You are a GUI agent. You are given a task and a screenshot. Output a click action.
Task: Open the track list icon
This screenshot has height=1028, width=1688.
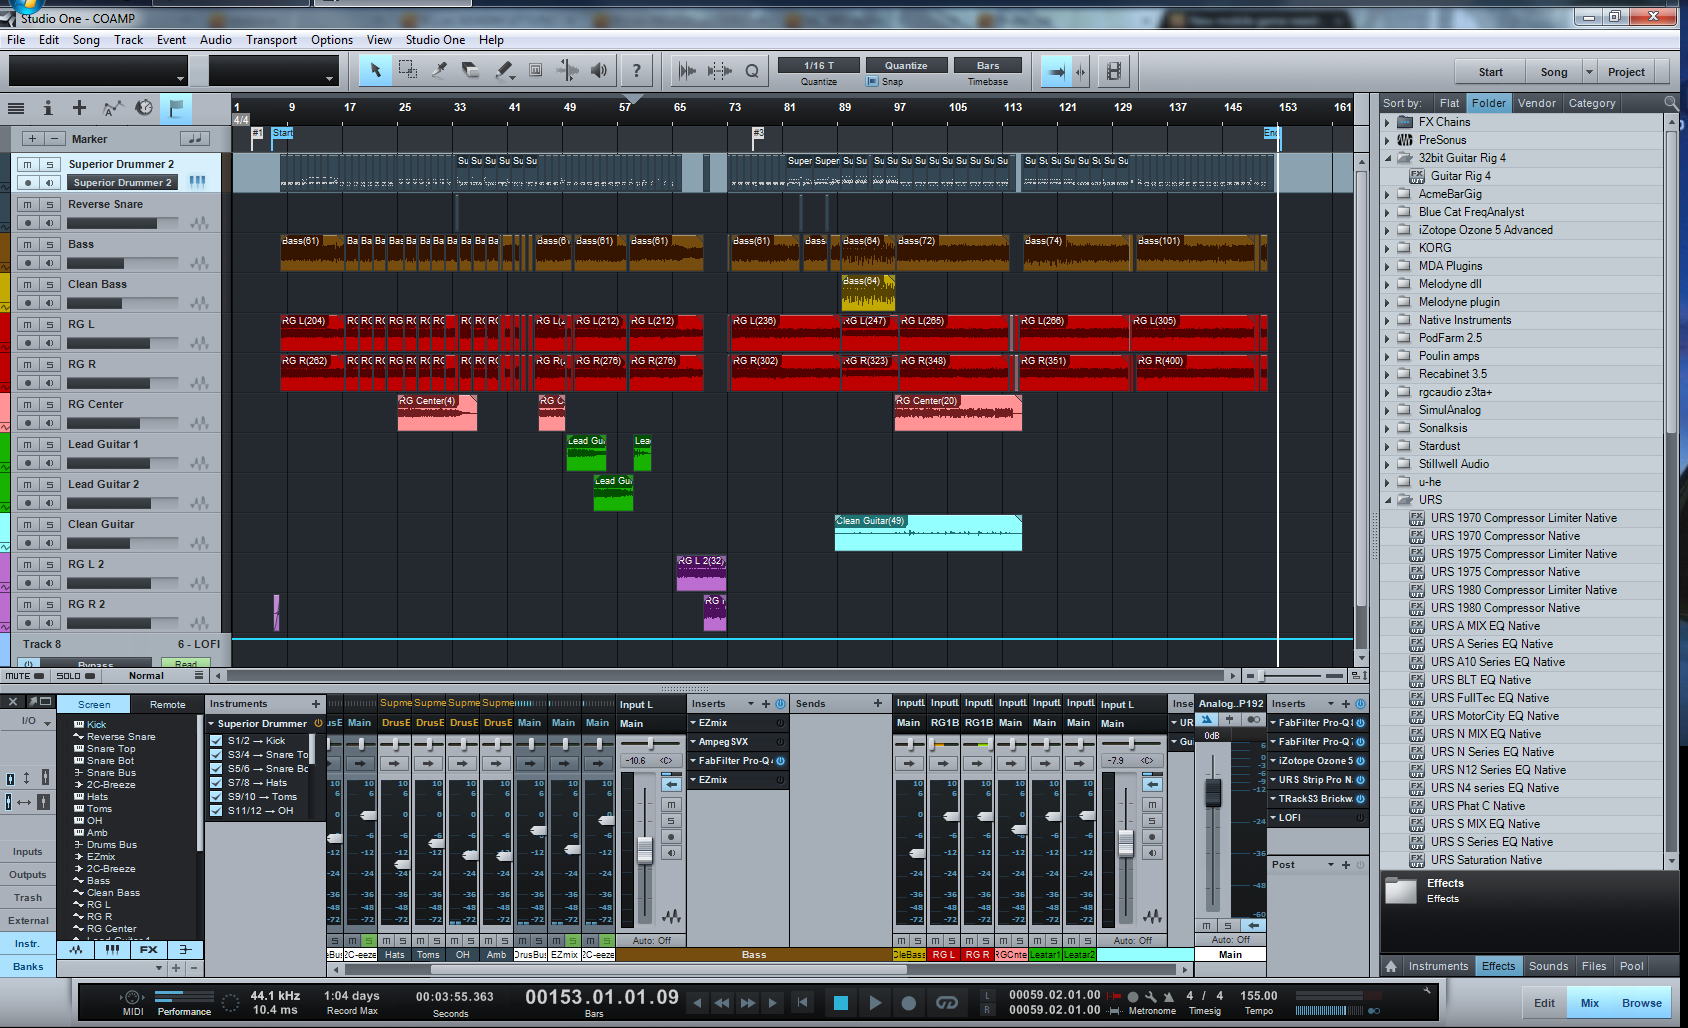(16, 108)
